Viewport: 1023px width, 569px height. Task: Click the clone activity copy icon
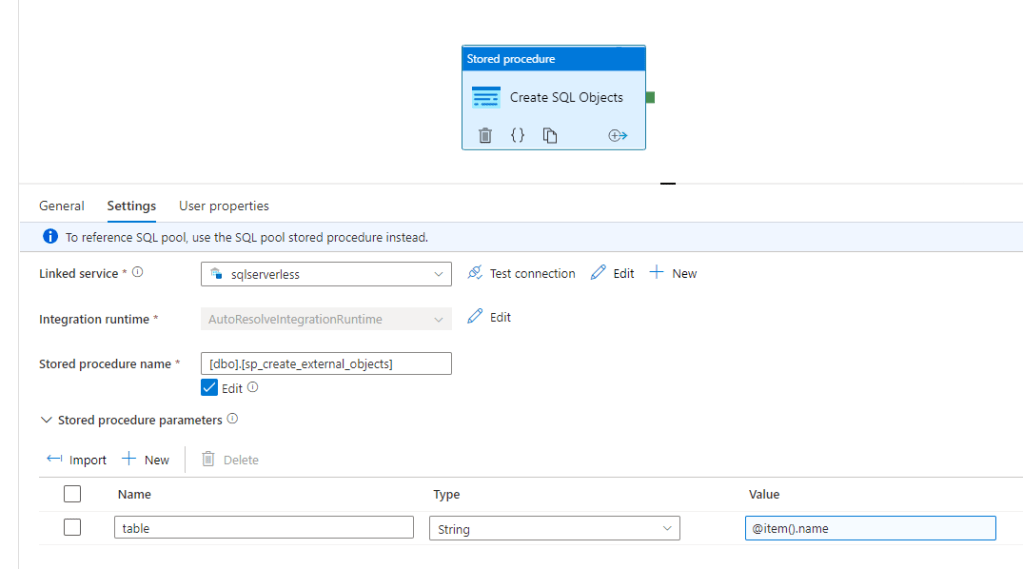[550, 135]
